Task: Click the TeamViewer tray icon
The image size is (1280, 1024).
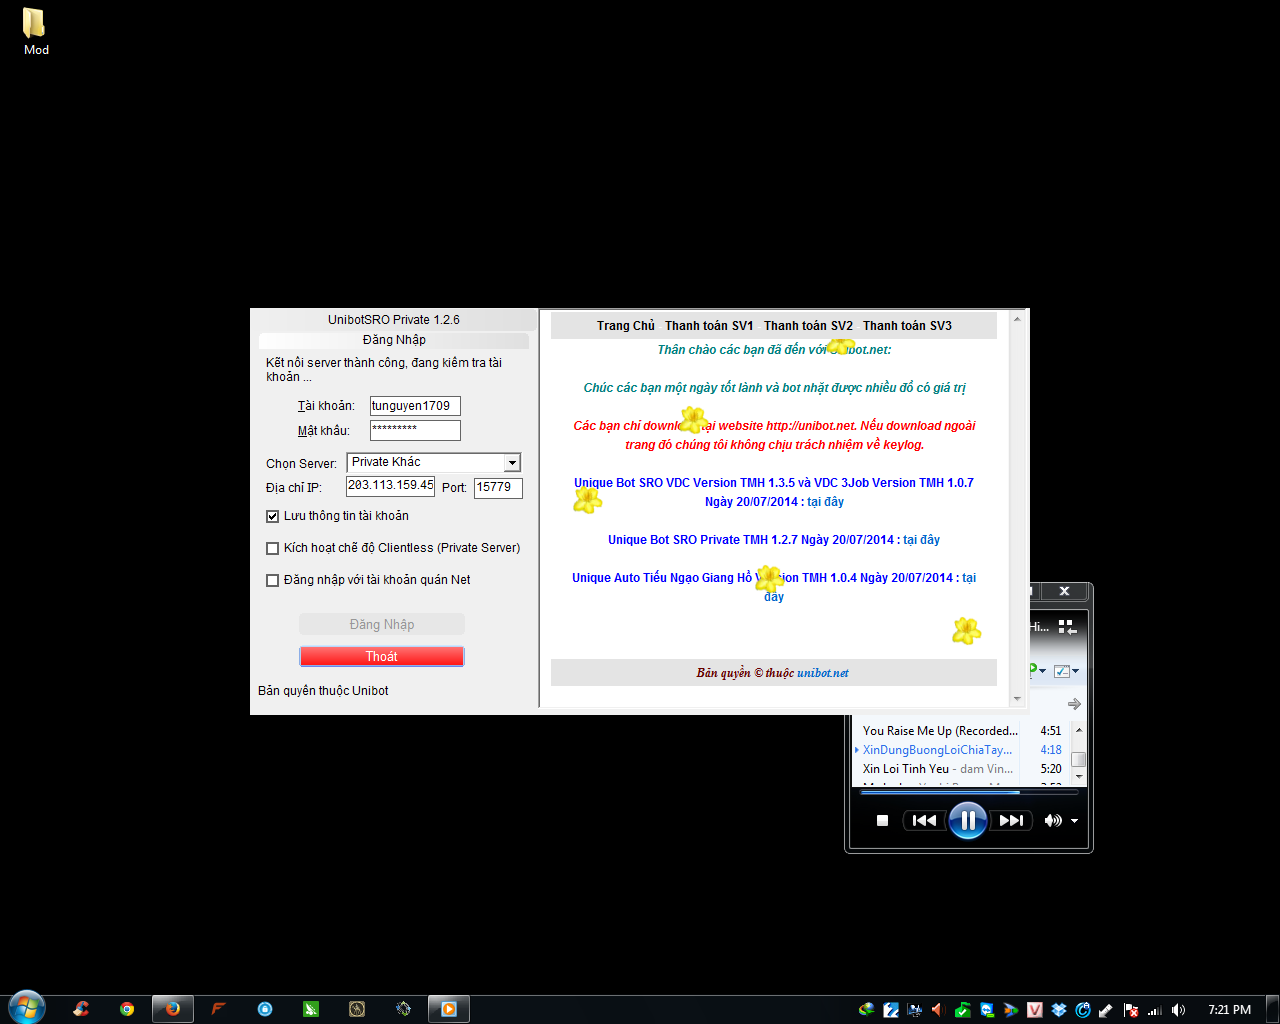Action: 987,1010
